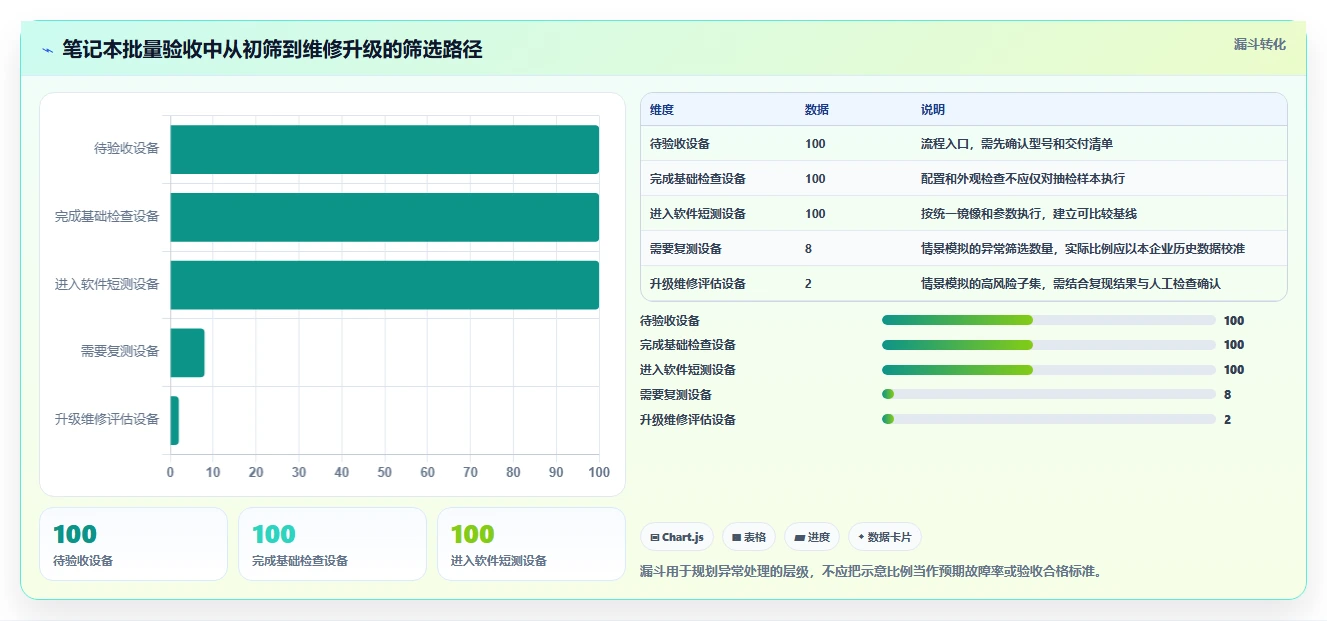The height and width of the screenshot is (621, 1327).
Task: Click the title 笔记本批量验收中从初筛到维修升级的筛选路径
Action: tap(272, 49)
